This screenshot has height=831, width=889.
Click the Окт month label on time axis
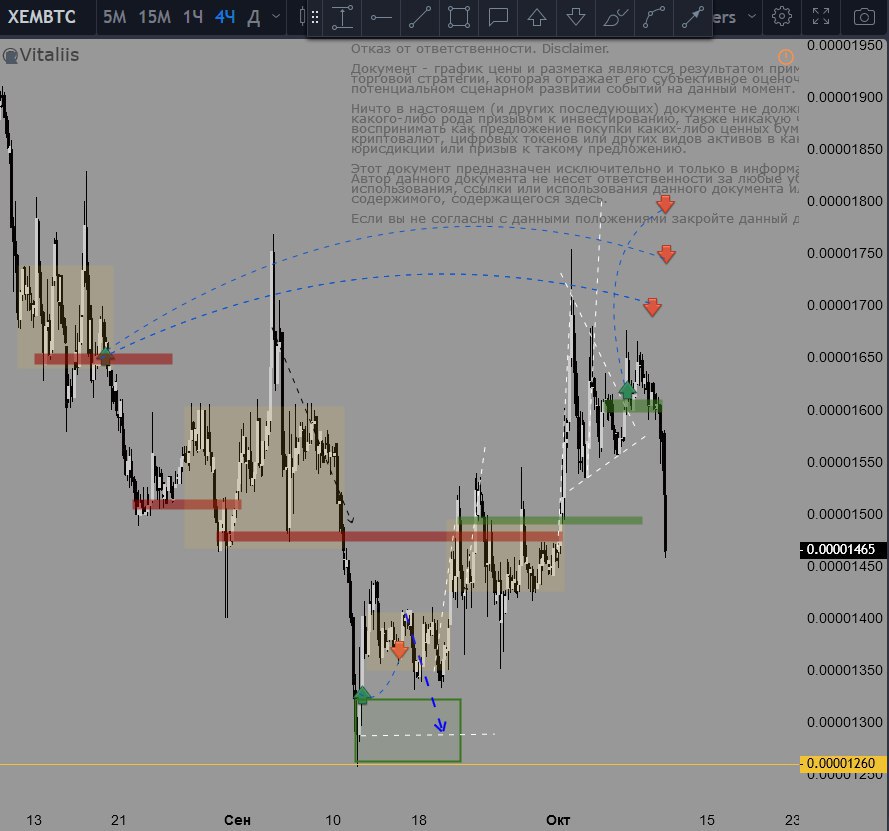tap(558, 820)
